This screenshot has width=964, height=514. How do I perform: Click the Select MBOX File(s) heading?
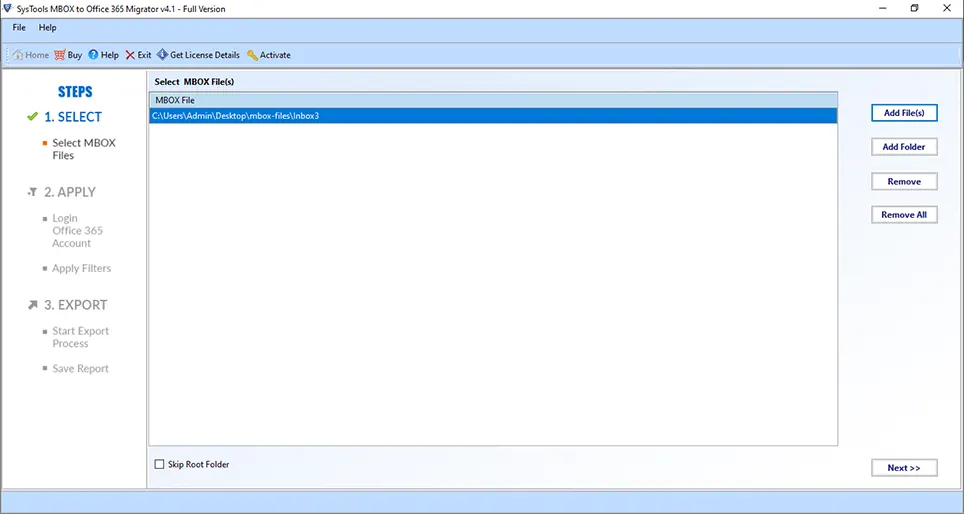coord(194,81)
